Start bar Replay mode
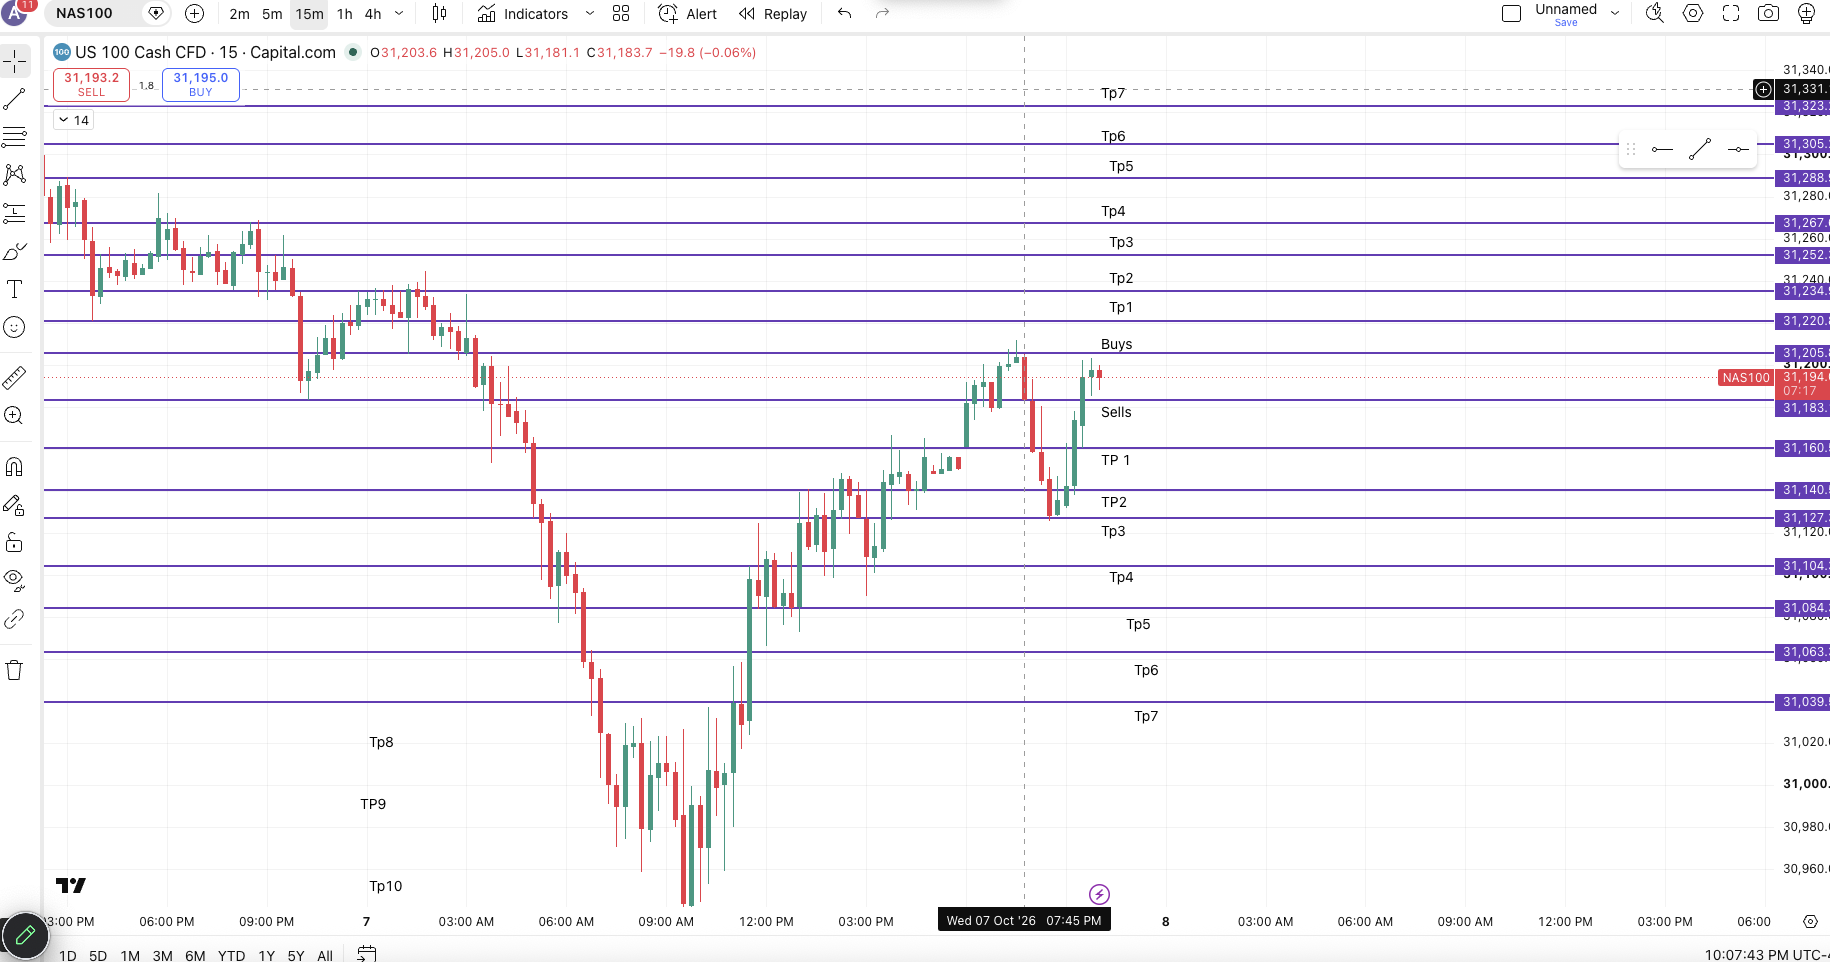Viewport: 1830px width, 962px height. (773, 14)
